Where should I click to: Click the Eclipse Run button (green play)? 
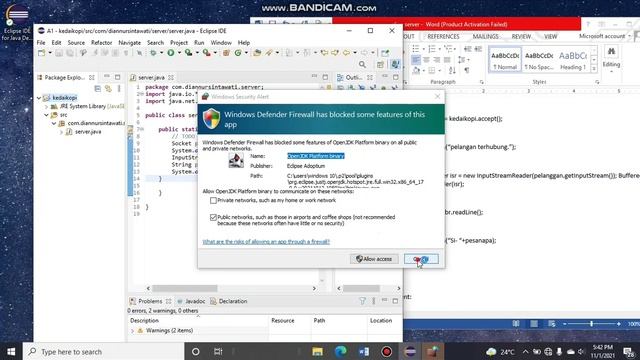click(x=171, y=53)
